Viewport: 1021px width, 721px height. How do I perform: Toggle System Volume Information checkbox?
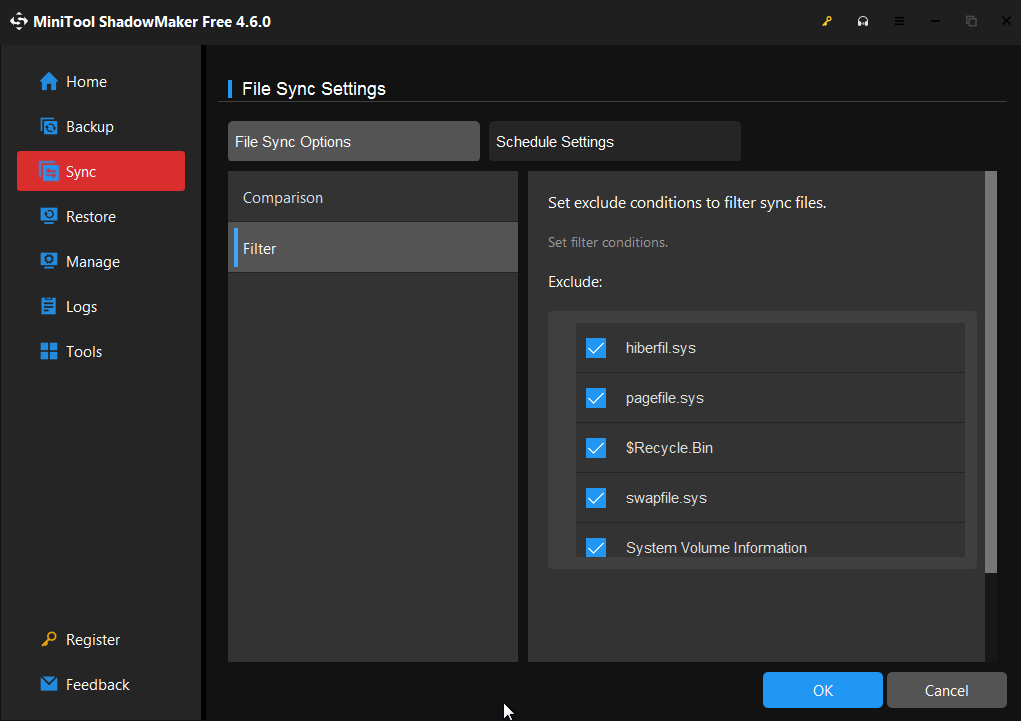596,547
